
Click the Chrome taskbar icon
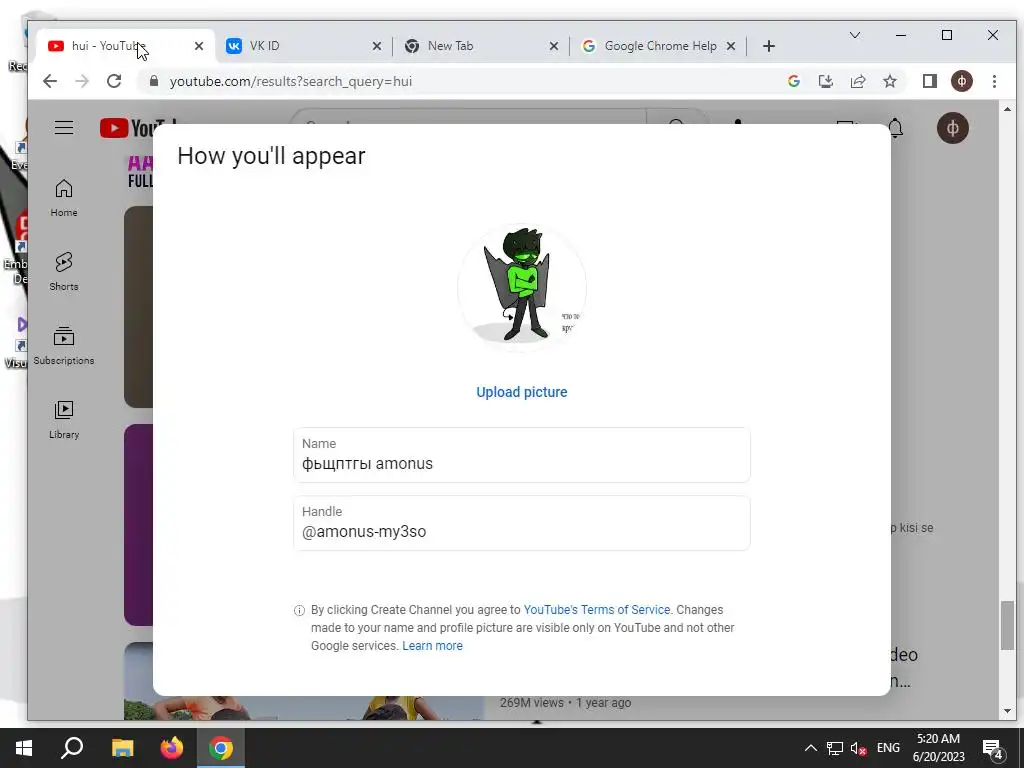coord(221,748)
